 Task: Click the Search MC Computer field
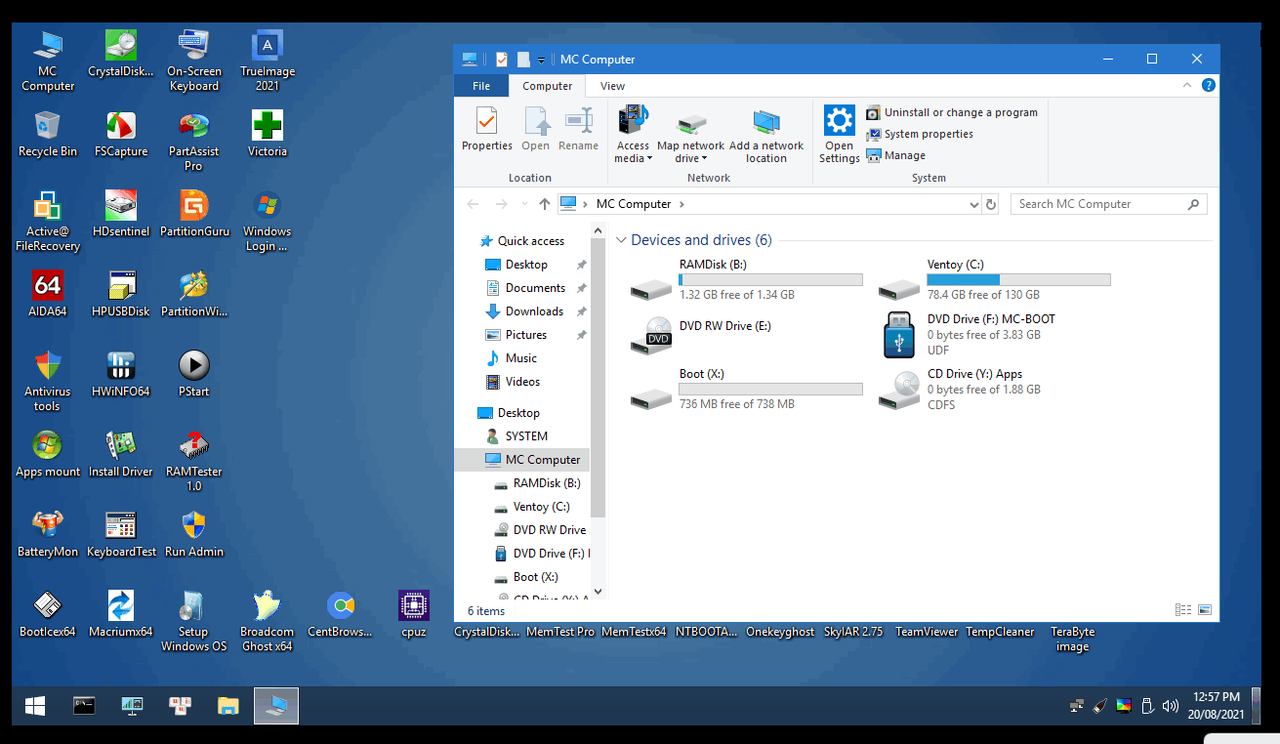click(1108, 204)
